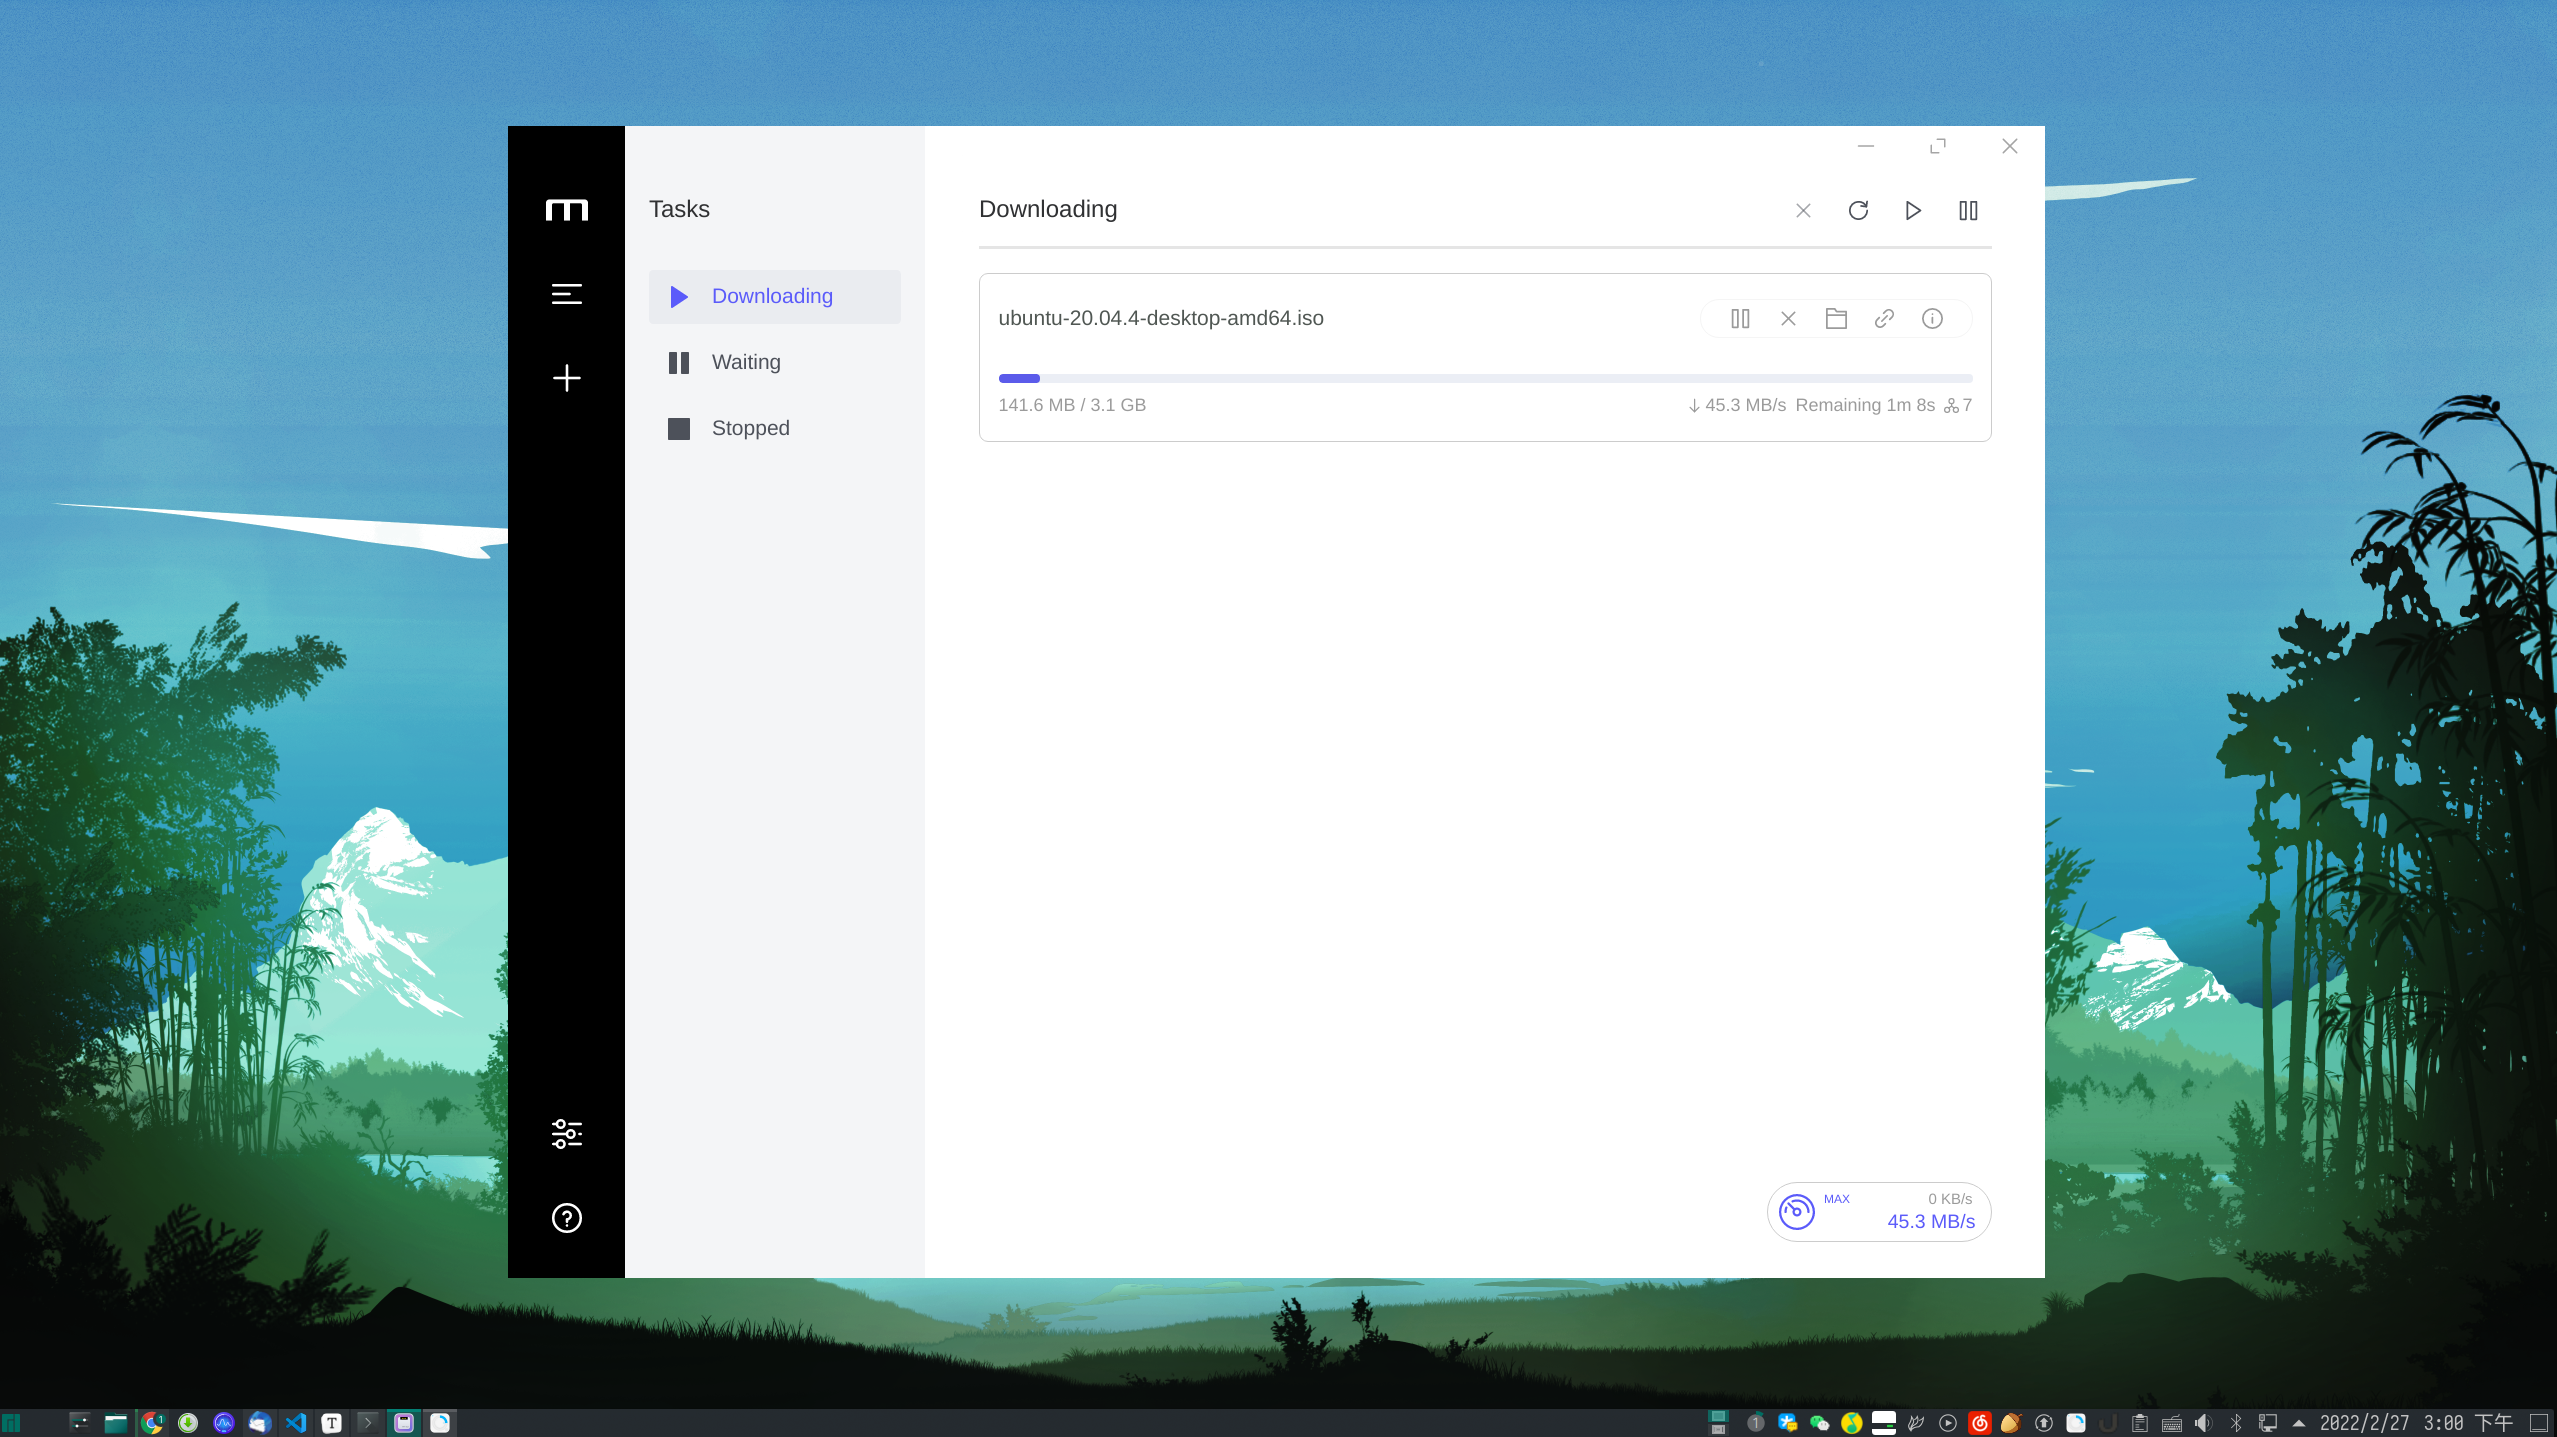Image resolution: width=2557 pixels, height=1437 pixels.
Task: Open Visual Studio Code from taskbar
Action: 296,1423
